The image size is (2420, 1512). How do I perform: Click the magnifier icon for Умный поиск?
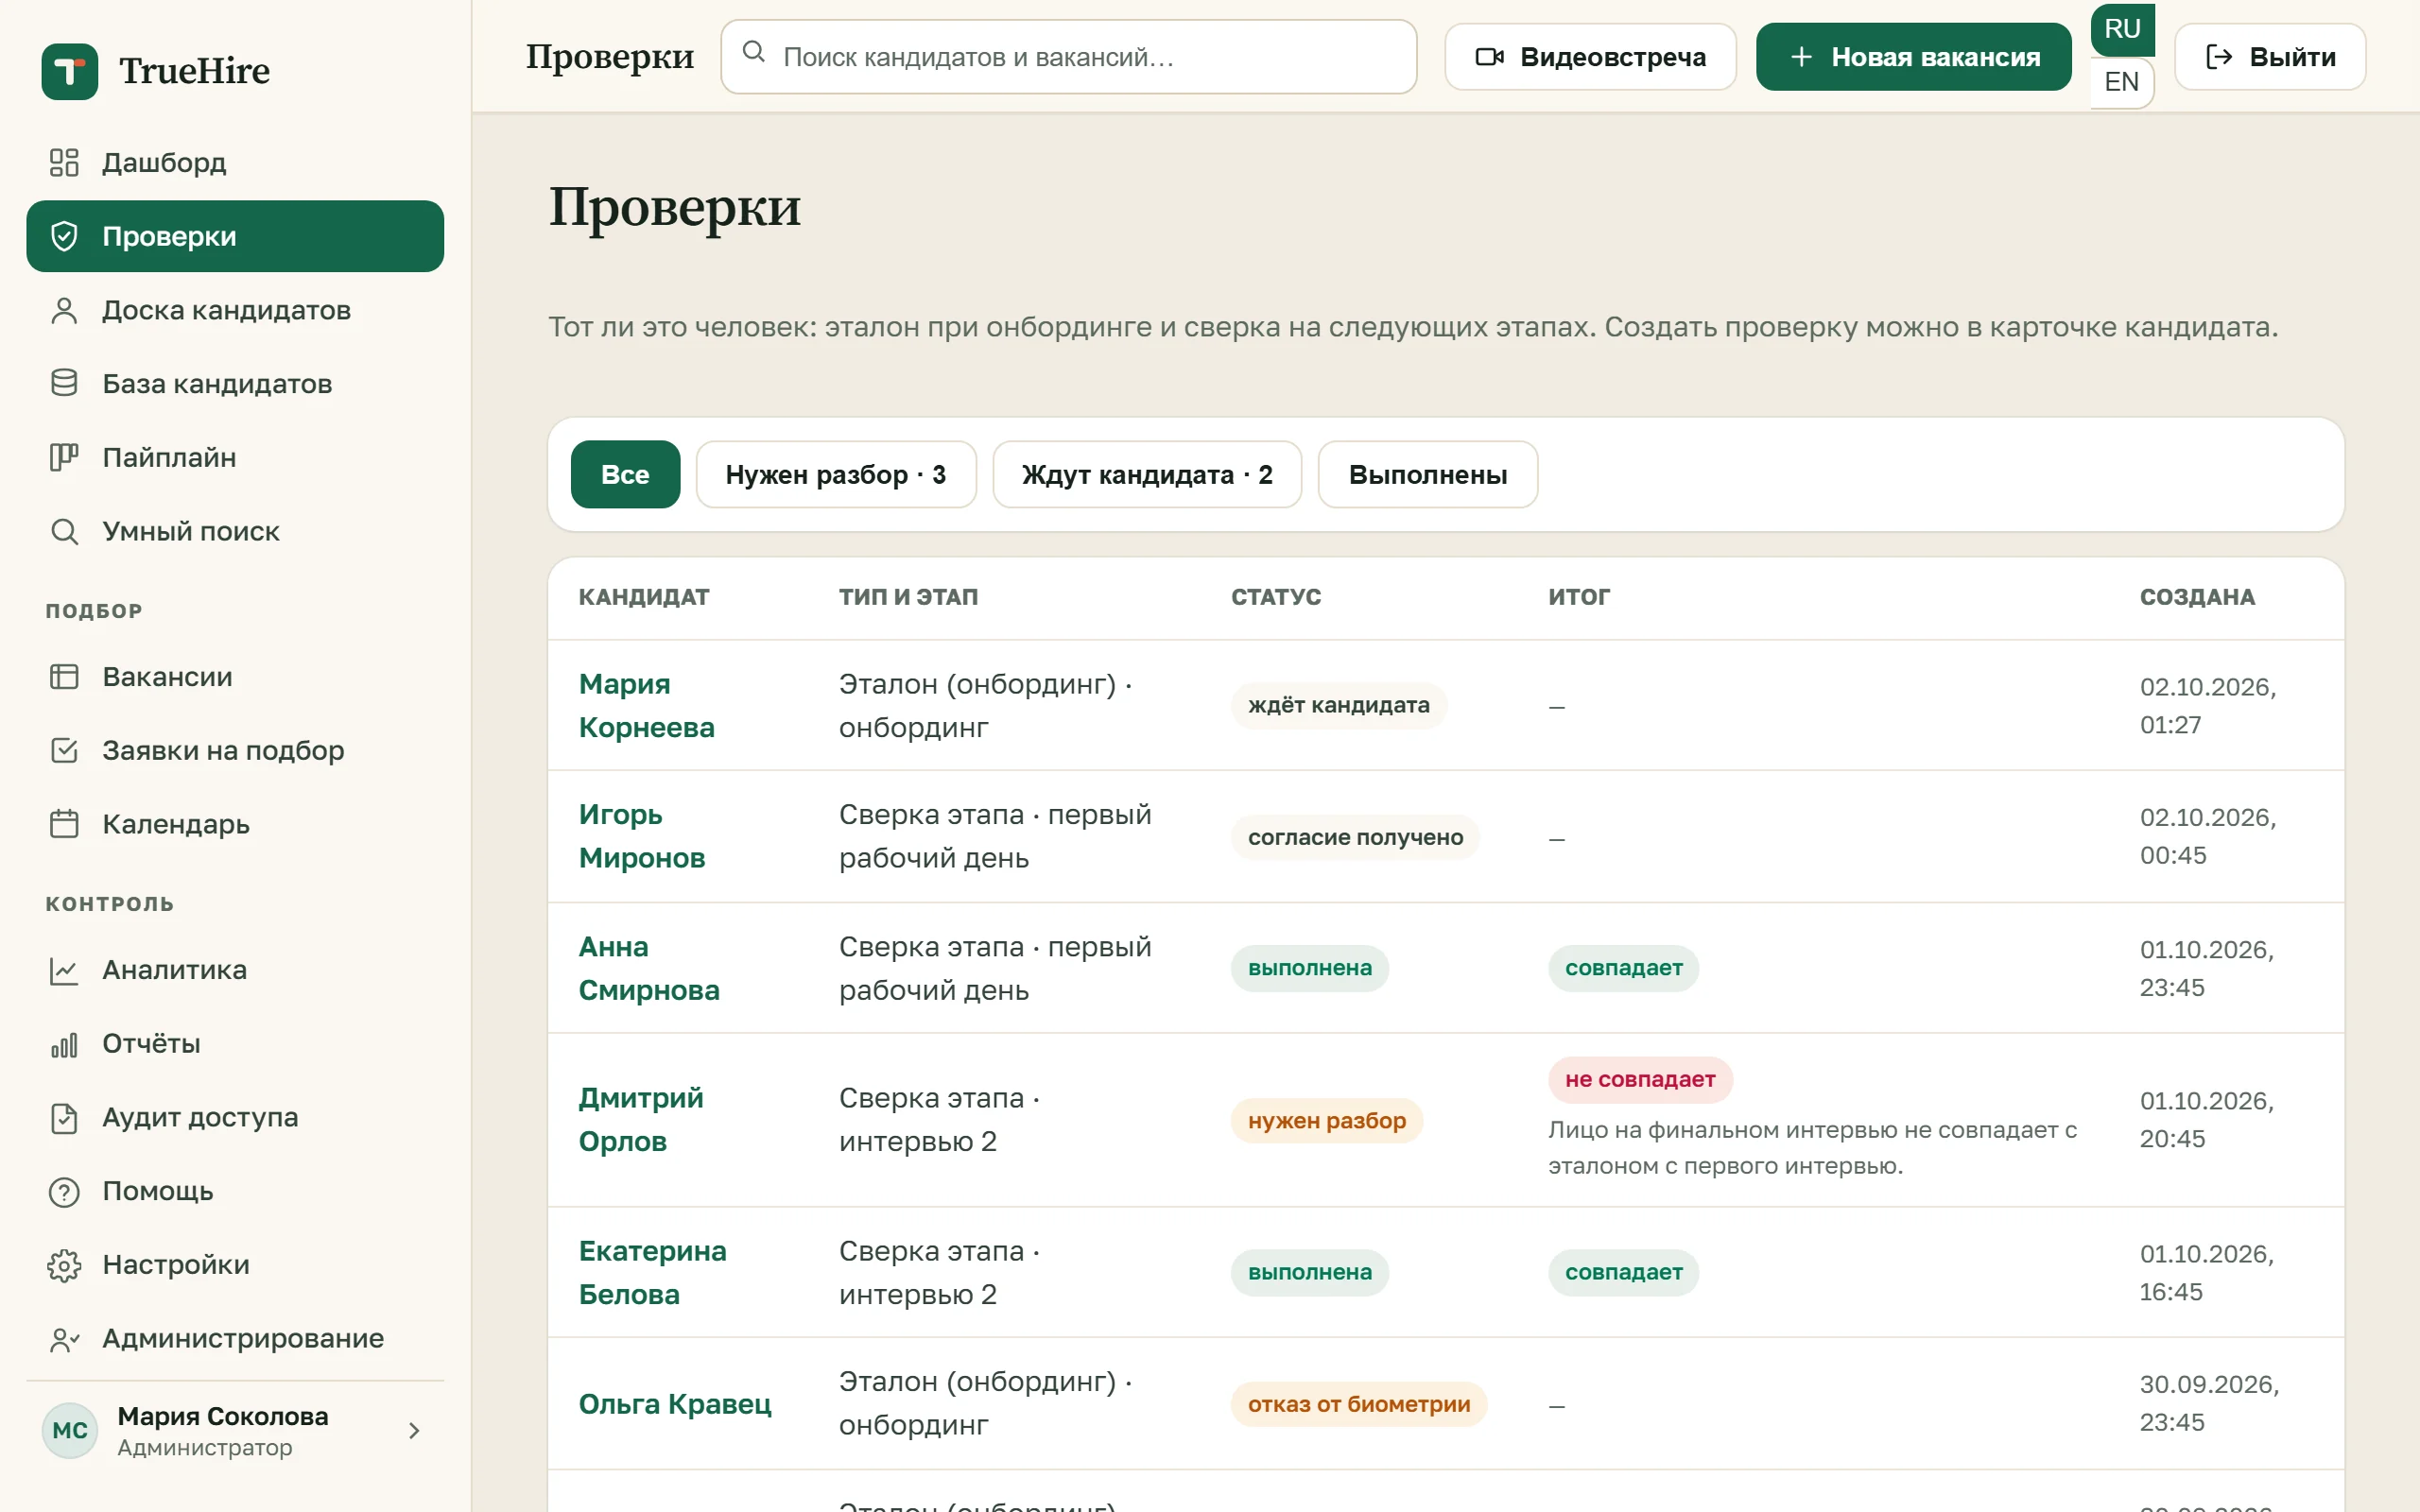[64, 531]
